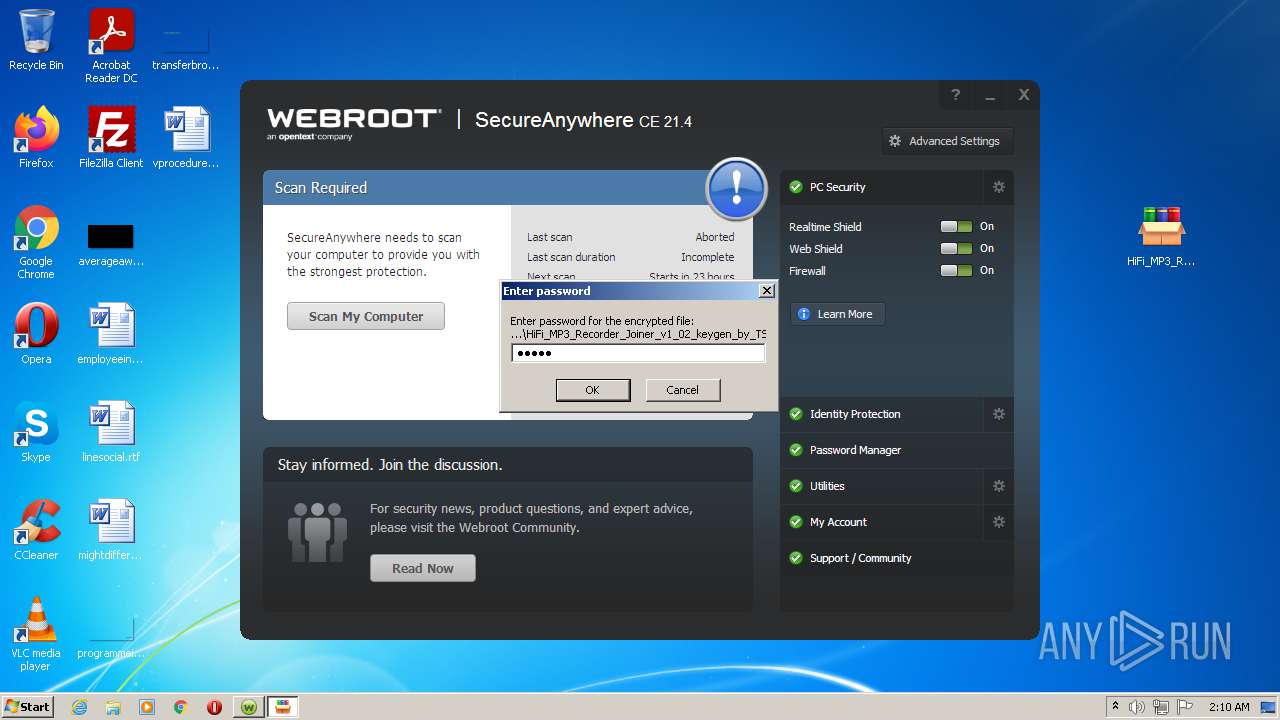The height and width of the screenshot is (720, 1280).
Task: Open the Recycle Bin desktop icon
Action: click(x=36, y=40)
